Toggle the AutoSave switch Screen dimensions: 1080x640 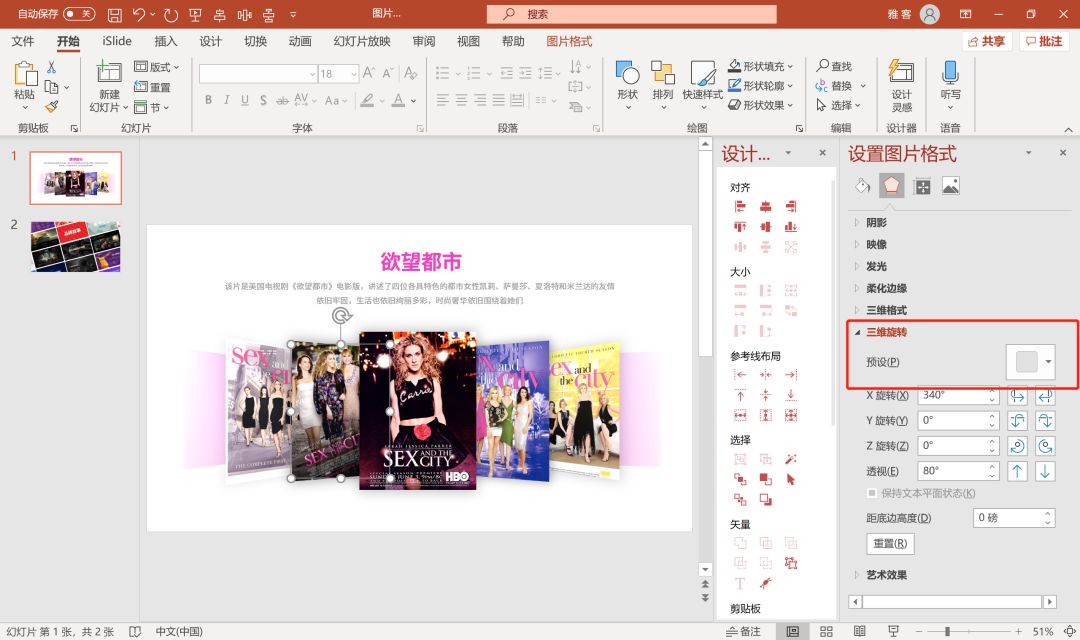point(79,14)
